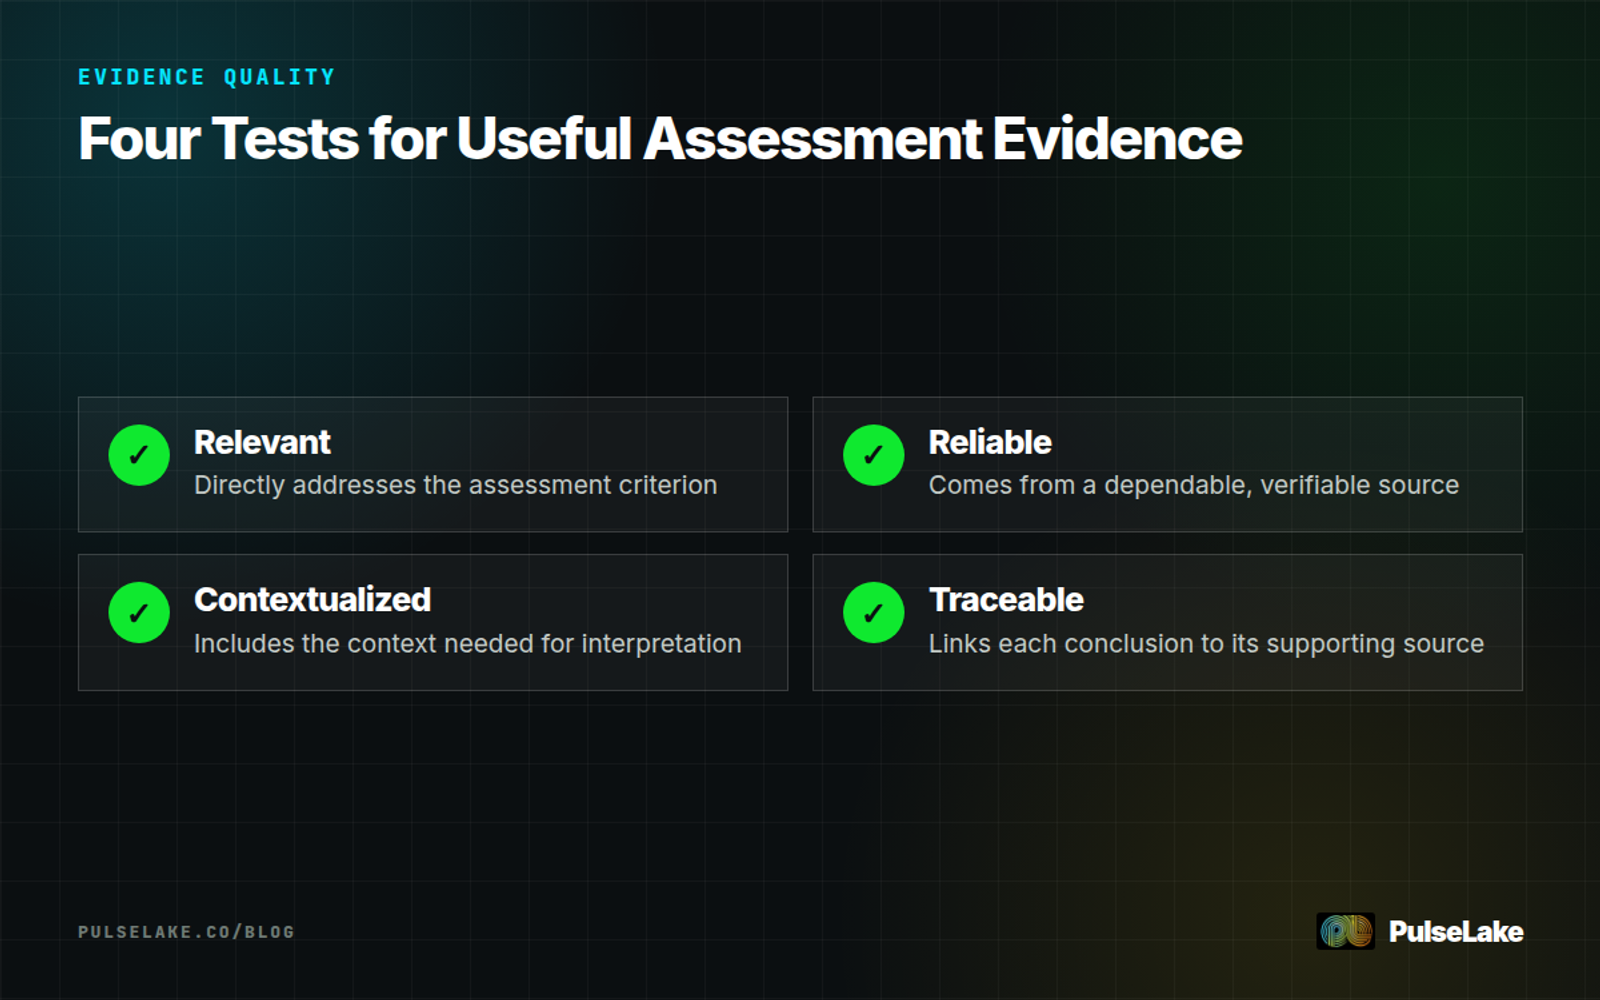Image resolution: width=1600 pixels, height=1000 pixels.
Task: Click 'Comes from a dependable, verifiable source' text
Action: click(x=1194, y=485)
